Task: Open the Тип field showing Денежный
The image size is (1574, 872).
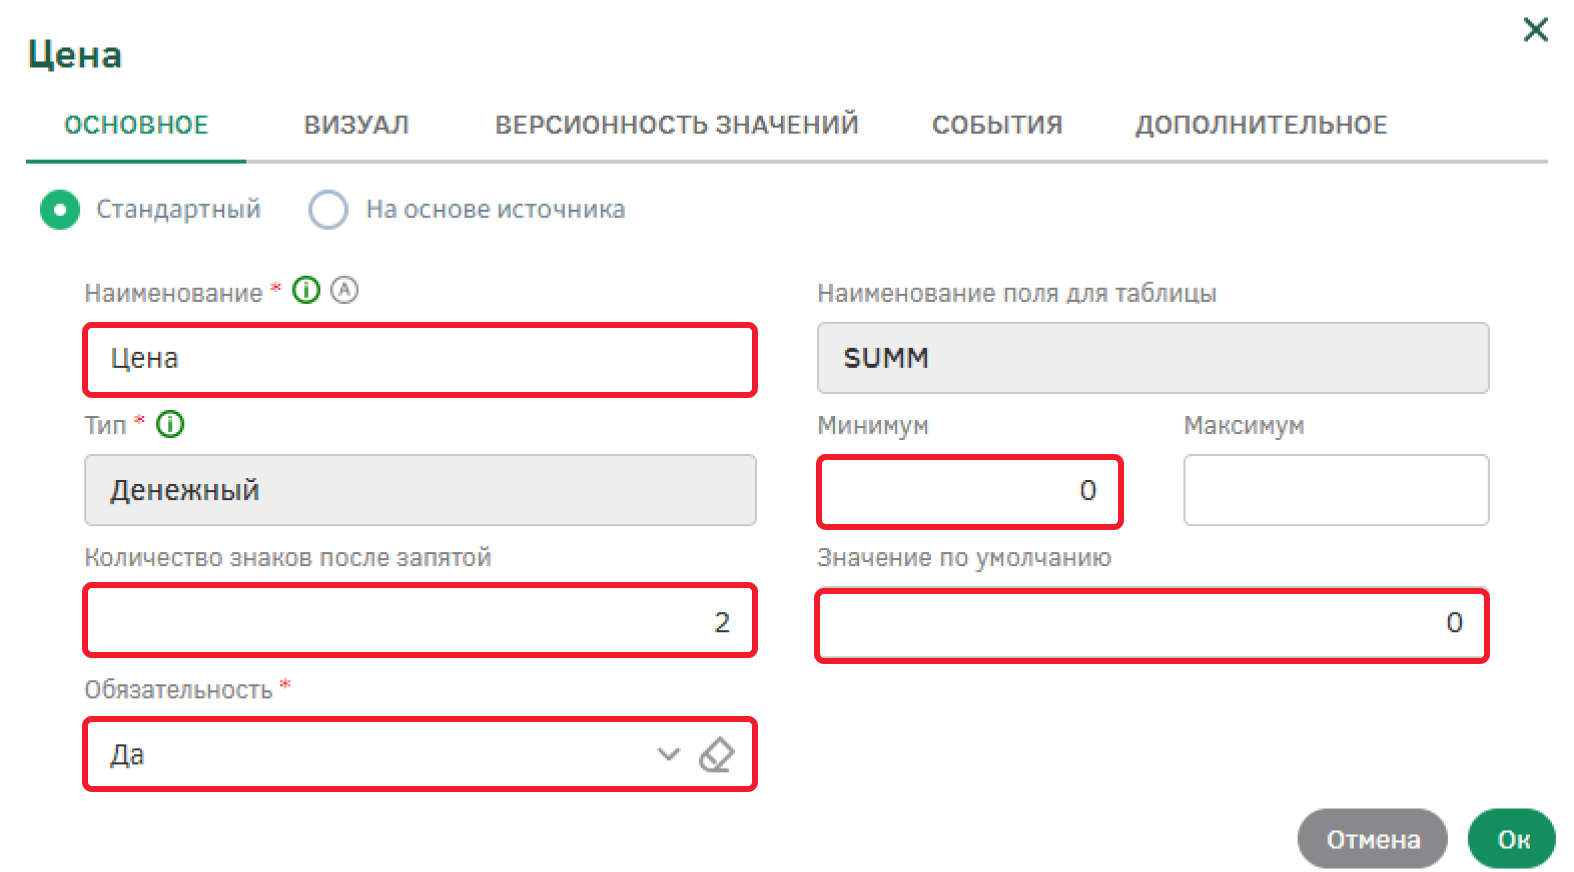Action: tap(420, 490)
